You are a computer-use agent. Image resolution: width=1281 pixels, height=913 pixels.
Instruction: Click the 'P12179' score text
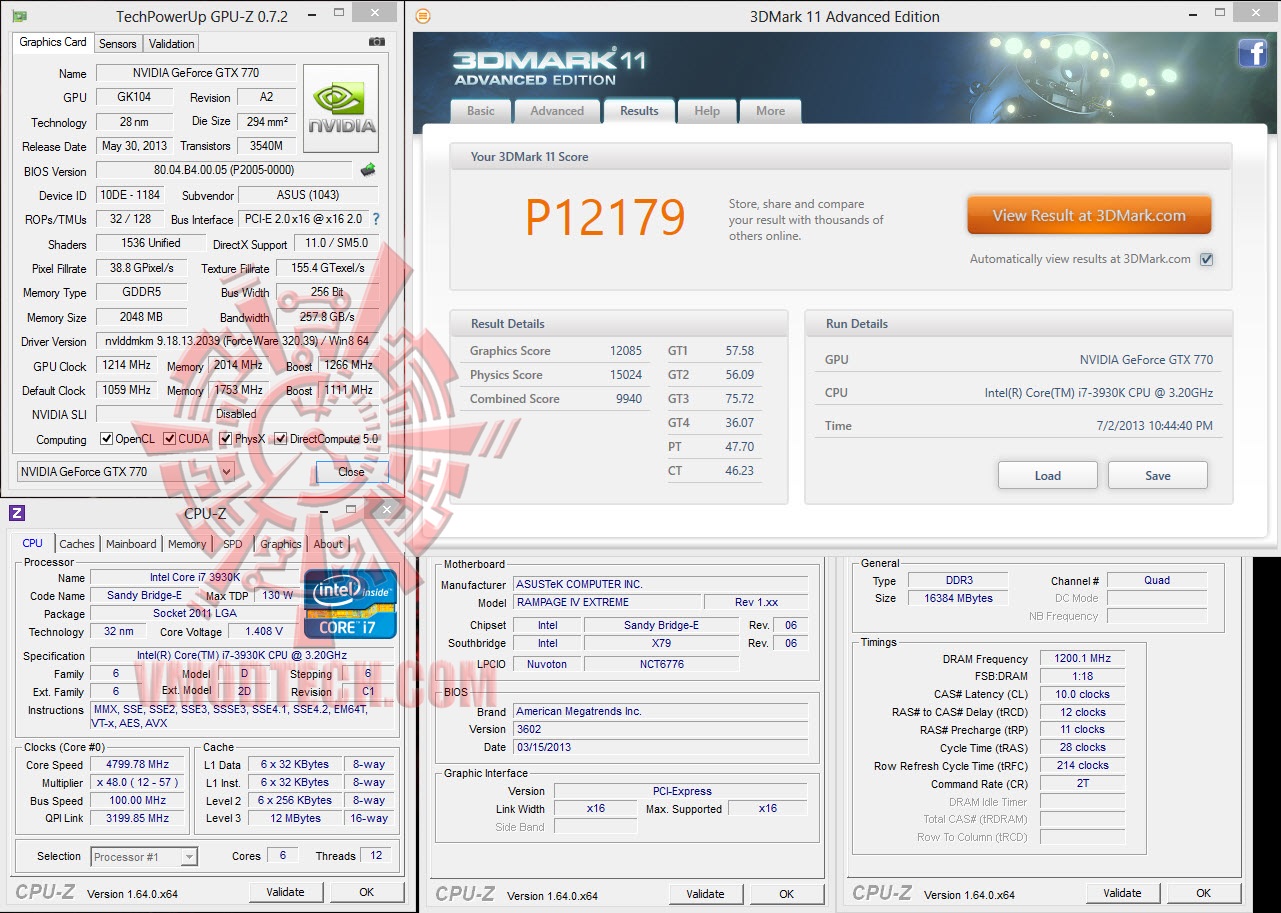606,217
